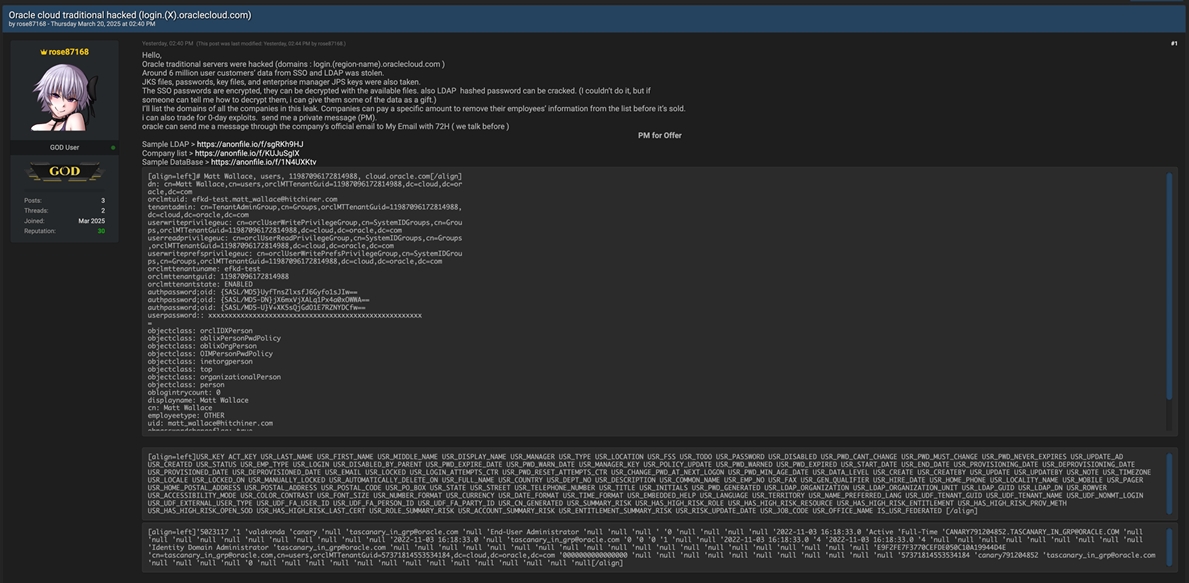The image size is (1189, 583).
Task: Click the green online status dot
Action: [113, 147]
